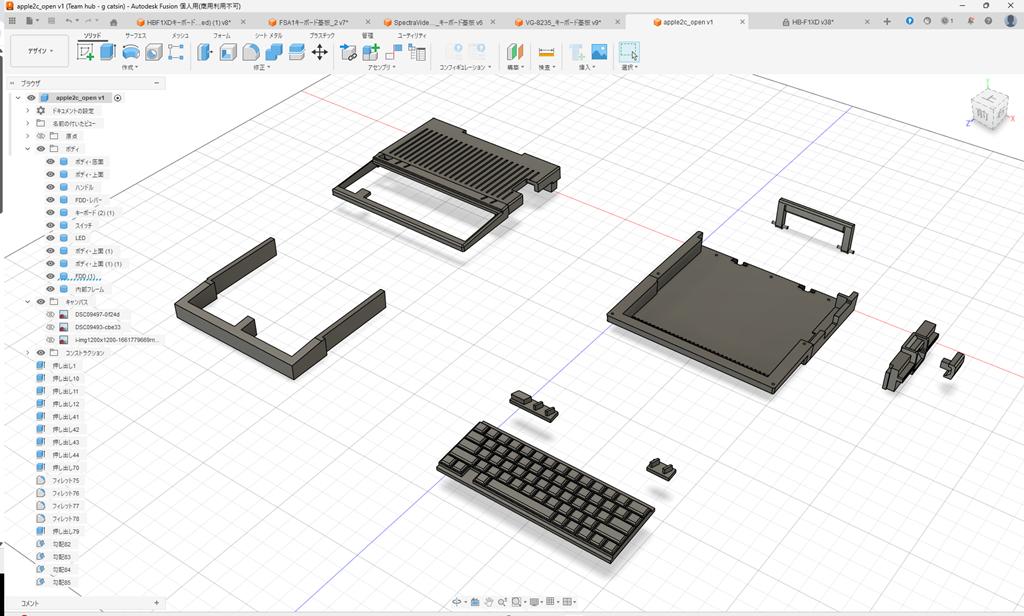Expand the コンストラクション folder

28,353
